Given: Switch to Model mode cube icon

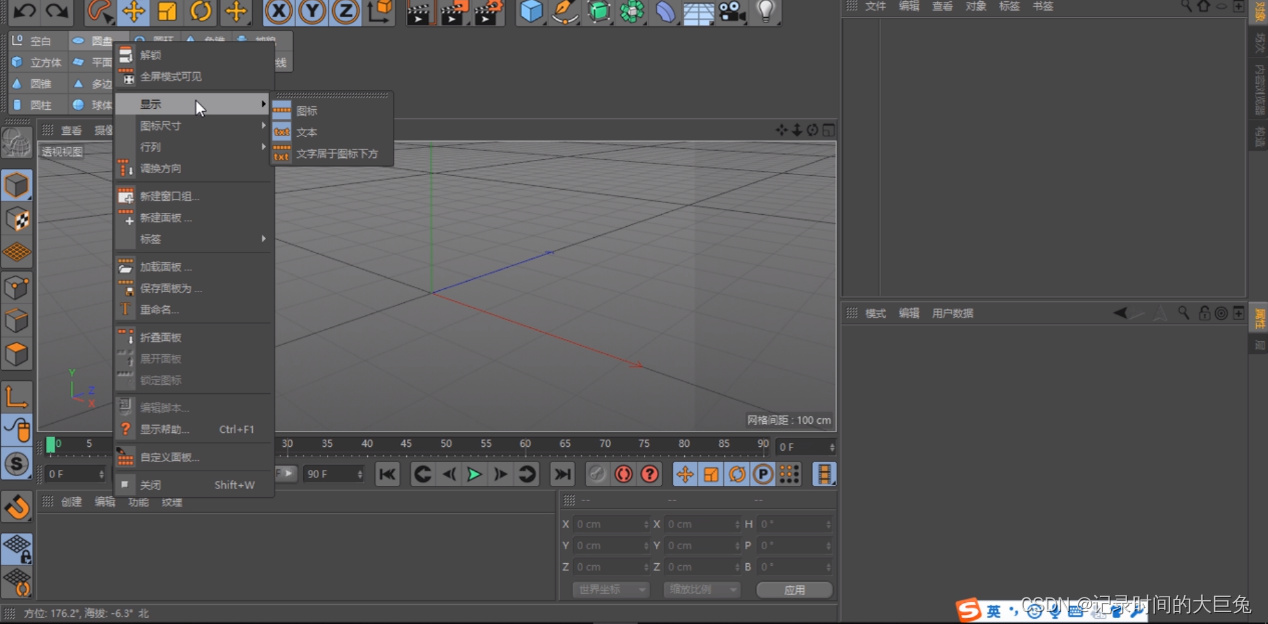Looking at the screenshot, I should [x=16, y=186].
